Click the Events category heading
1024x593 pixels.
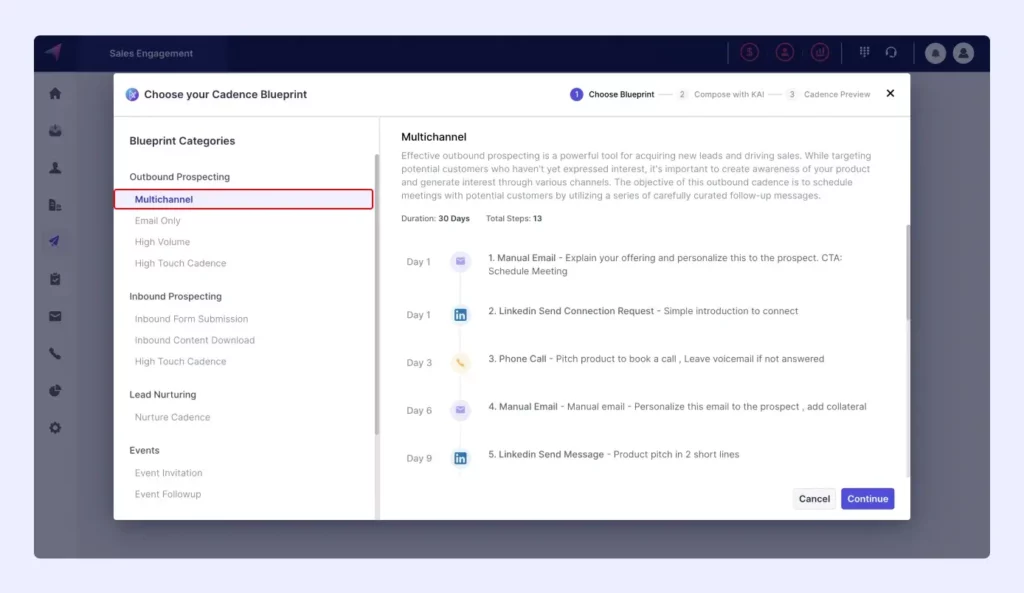(x=144, y=451)
